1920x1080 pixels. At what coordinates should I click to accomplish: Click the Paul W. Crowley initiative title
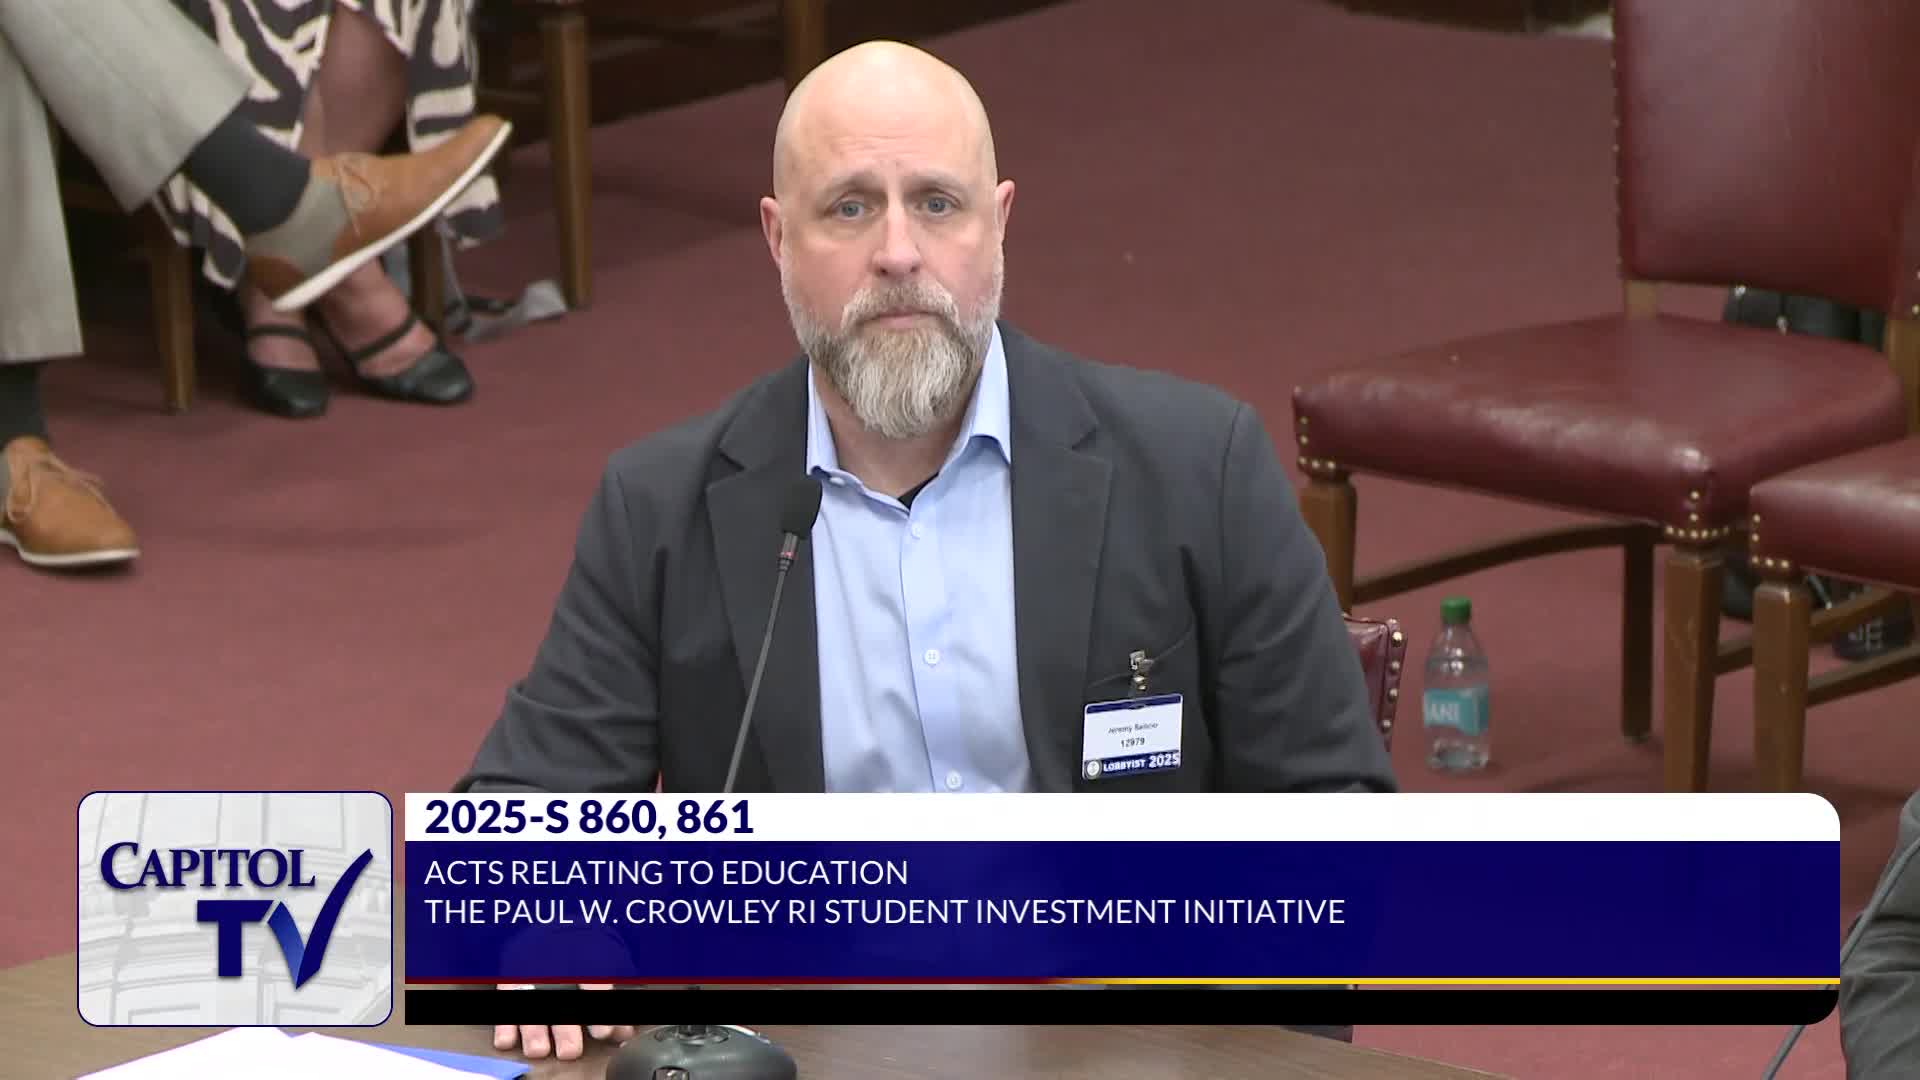tap(884, 912)
